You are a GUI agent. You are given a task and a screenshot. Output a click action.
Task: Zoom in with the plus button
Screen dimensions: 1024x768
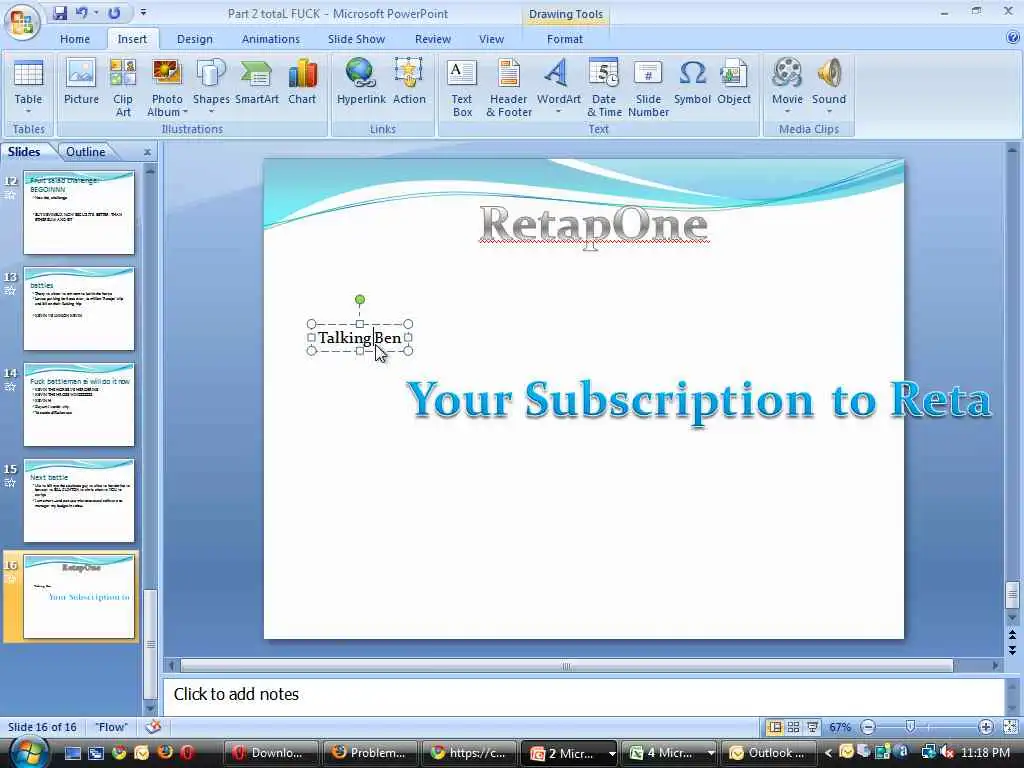pyautogui.click(x=985, y=727)
